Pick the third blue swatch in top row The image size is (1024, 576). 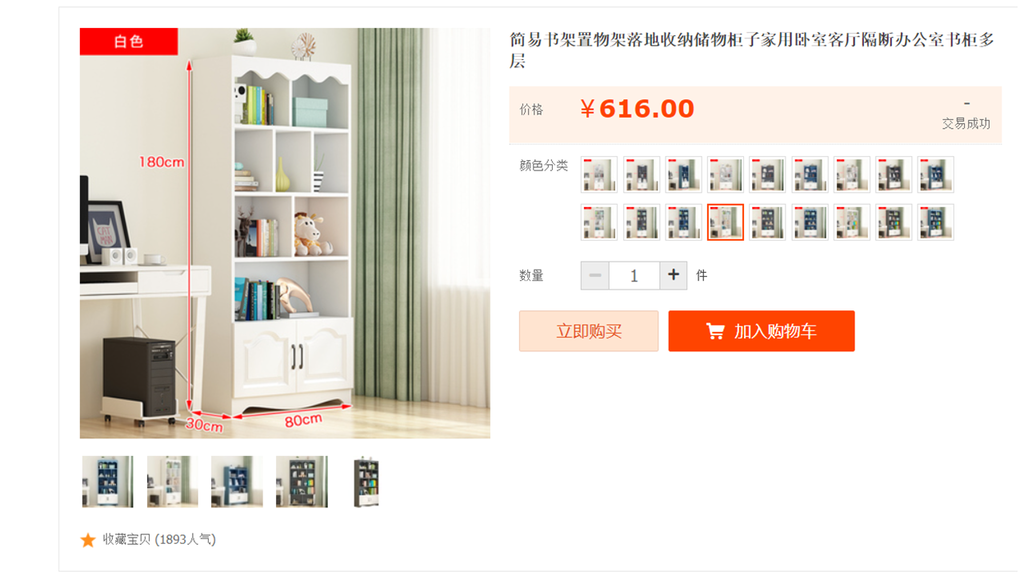click(683, 174)
